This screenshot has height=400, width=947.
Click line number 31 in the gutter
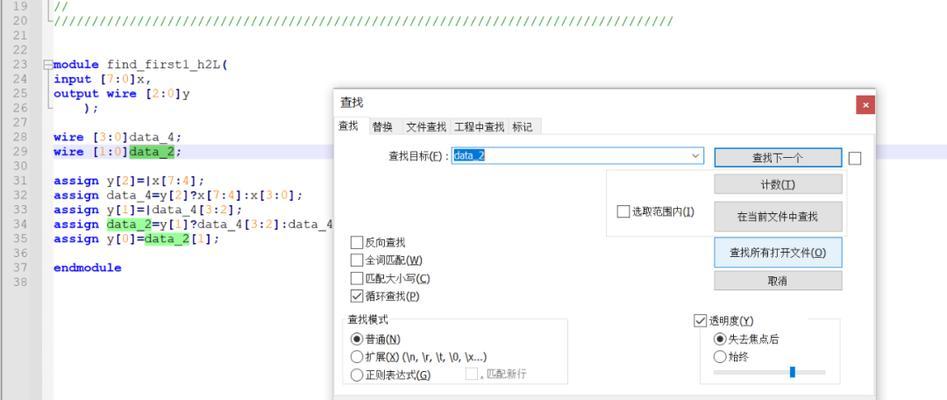point(20,181)
